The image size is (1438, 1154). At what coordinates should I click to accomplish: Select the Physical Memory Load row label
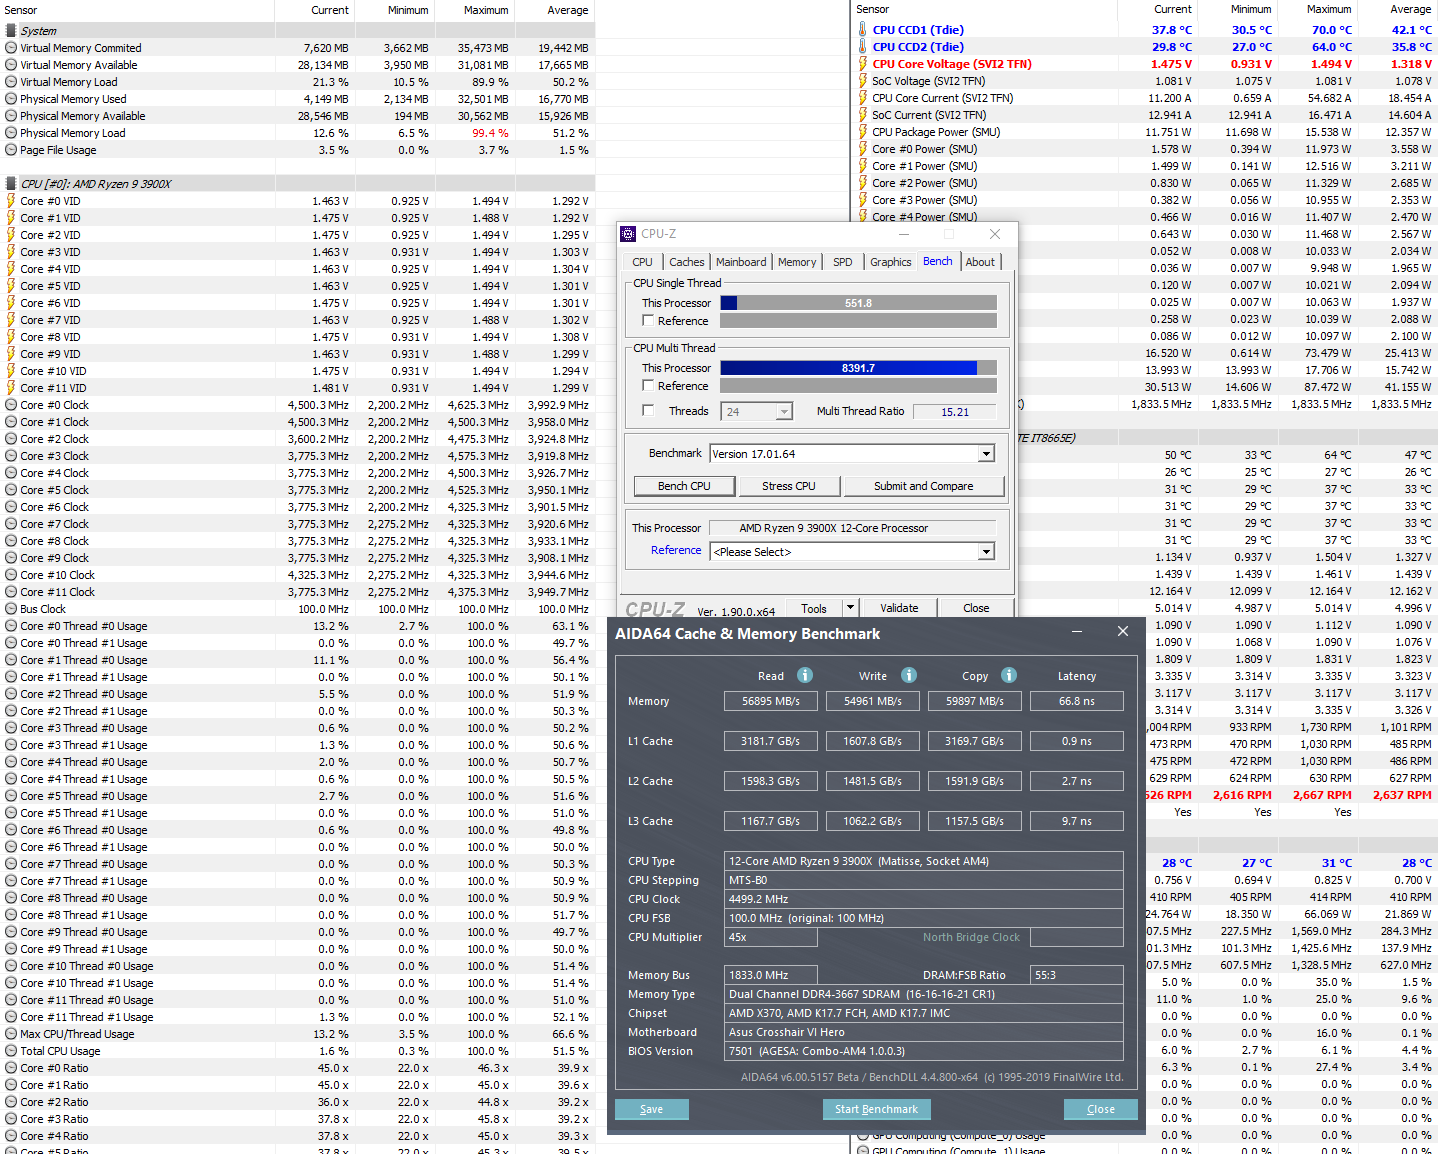point(73,133)
